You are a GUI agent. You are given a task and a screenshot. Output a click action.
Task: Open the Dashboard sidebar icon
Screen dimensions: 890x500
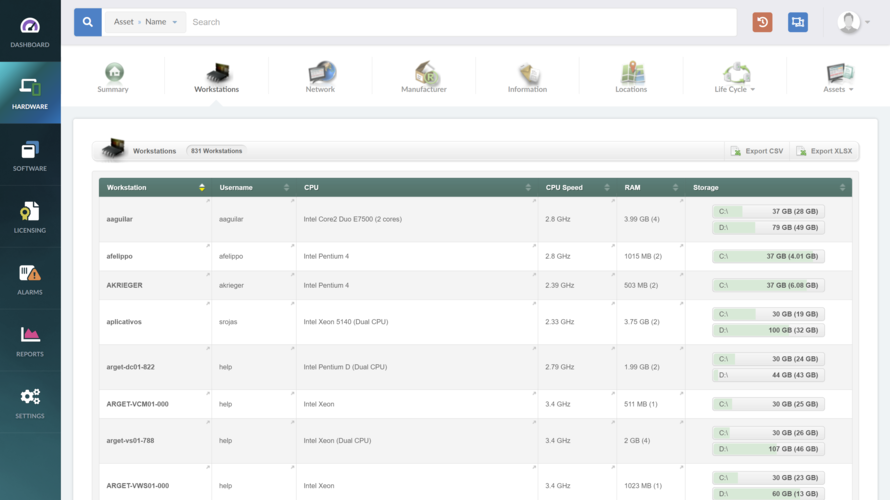[x=30, y=32]
